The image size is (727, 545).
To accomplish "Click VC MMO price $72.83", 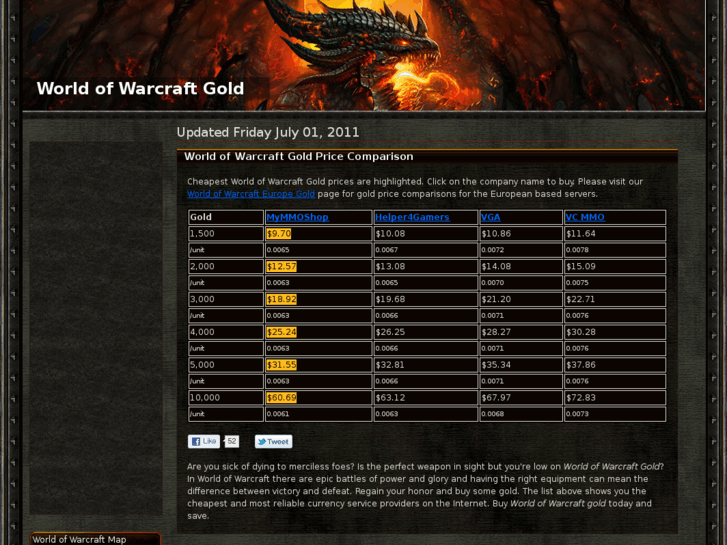I will [x=580, y=398].
